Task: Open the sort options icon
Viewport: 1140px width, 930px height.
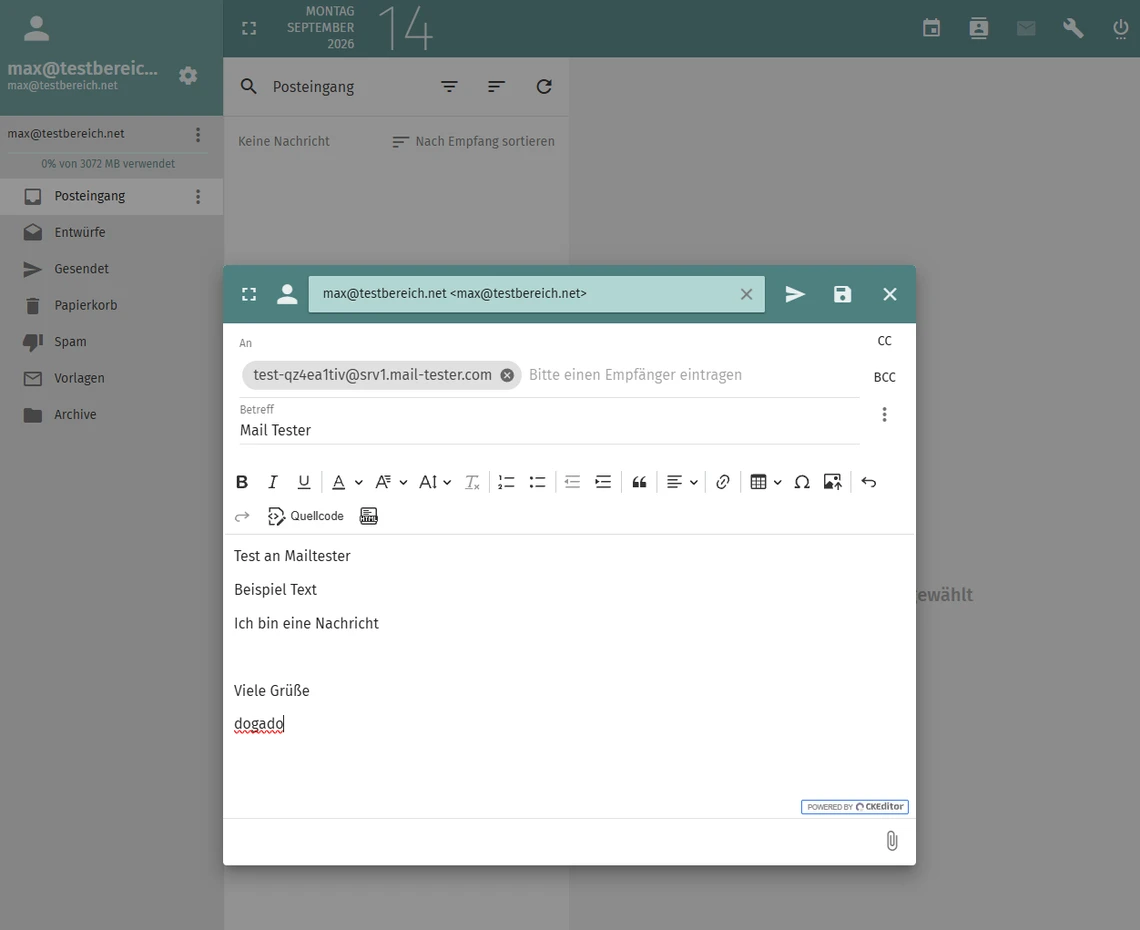Action: pyautogui.click(x=497, y=87)
